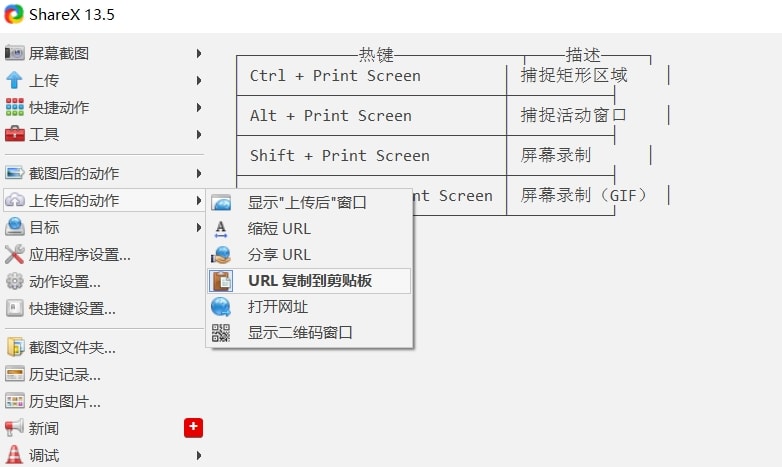Click the 动作设置 gear icon
Viewport: 782px width, 467px height.
[x=14, y=281]
